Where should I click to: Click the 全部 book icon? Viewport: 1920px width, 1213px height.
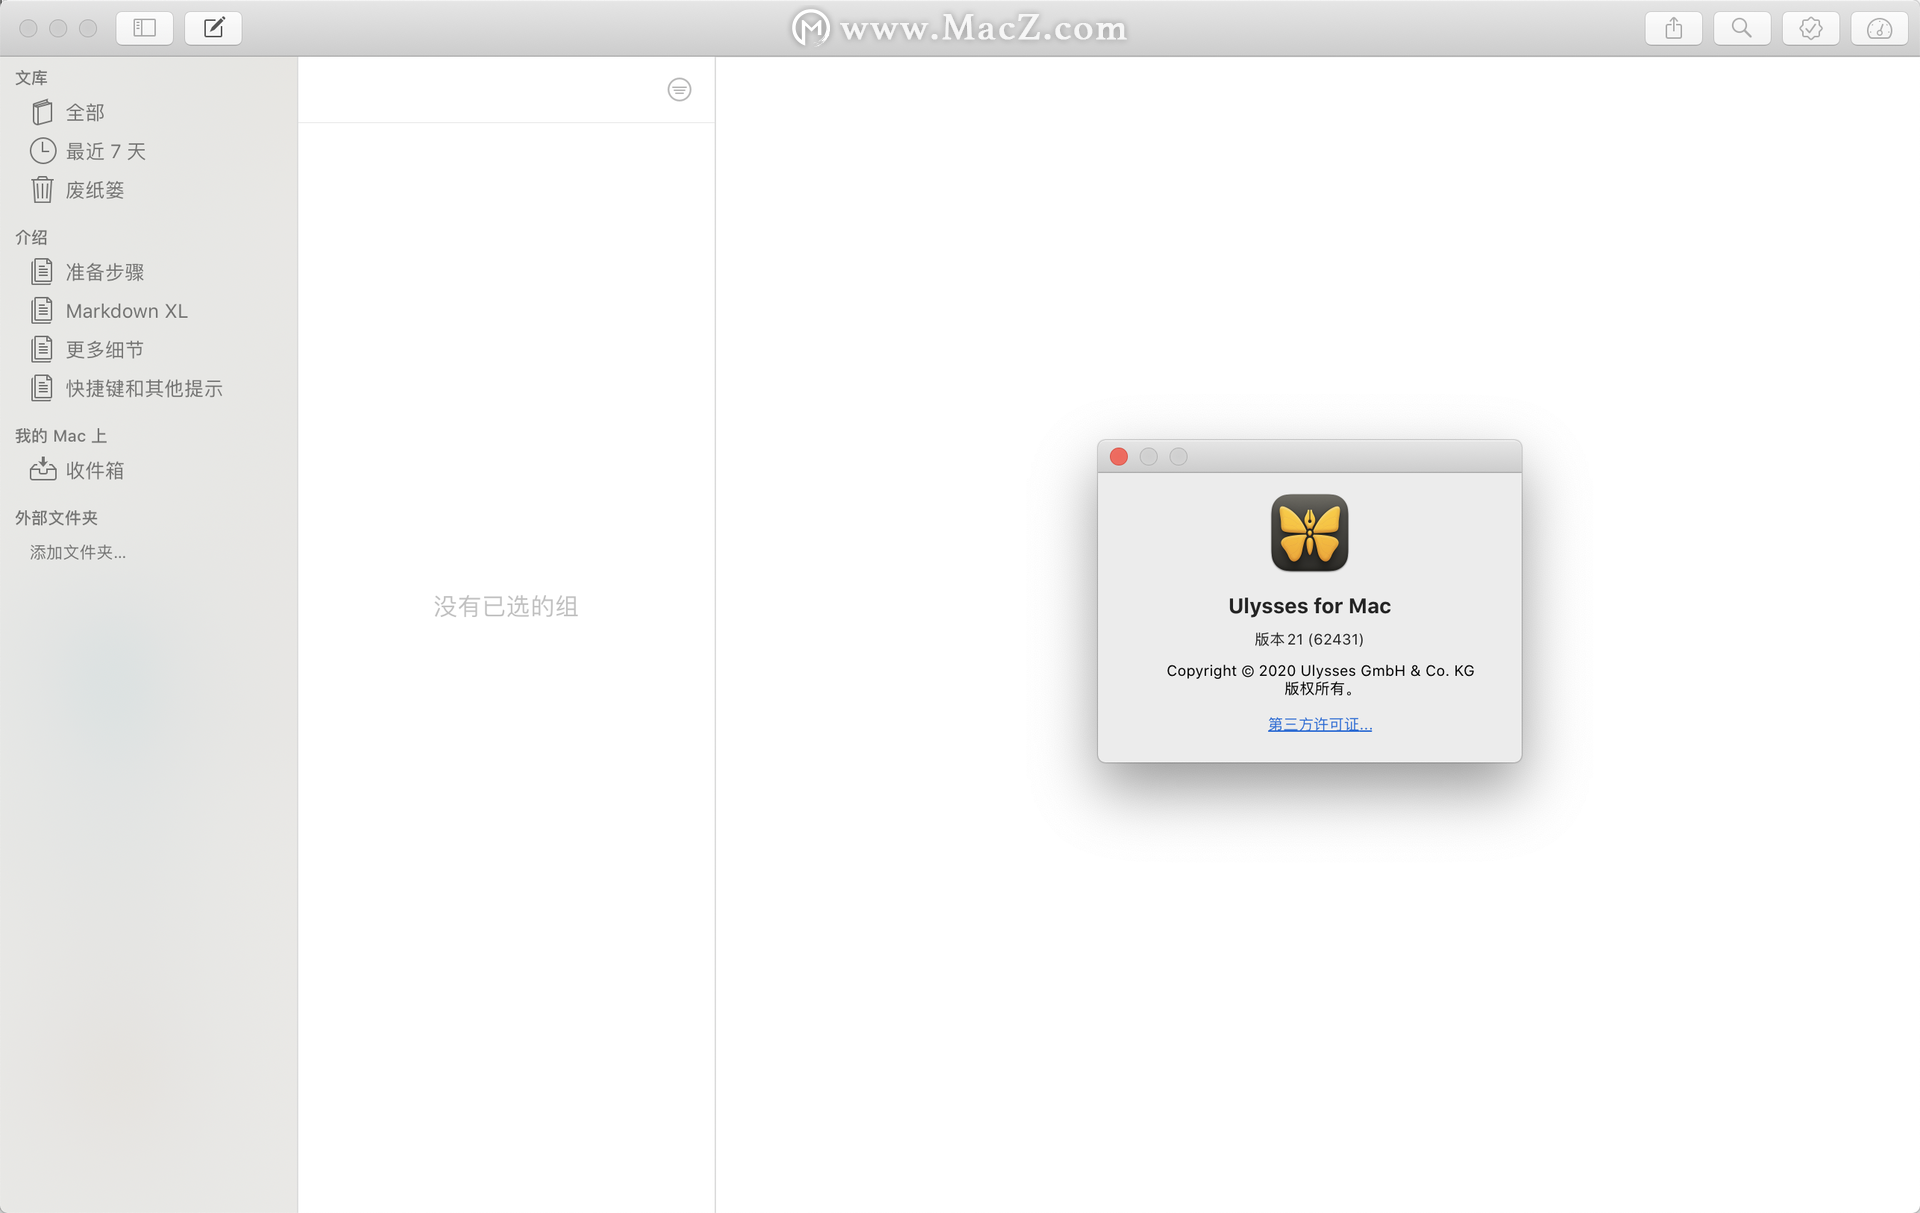[42, 112]
